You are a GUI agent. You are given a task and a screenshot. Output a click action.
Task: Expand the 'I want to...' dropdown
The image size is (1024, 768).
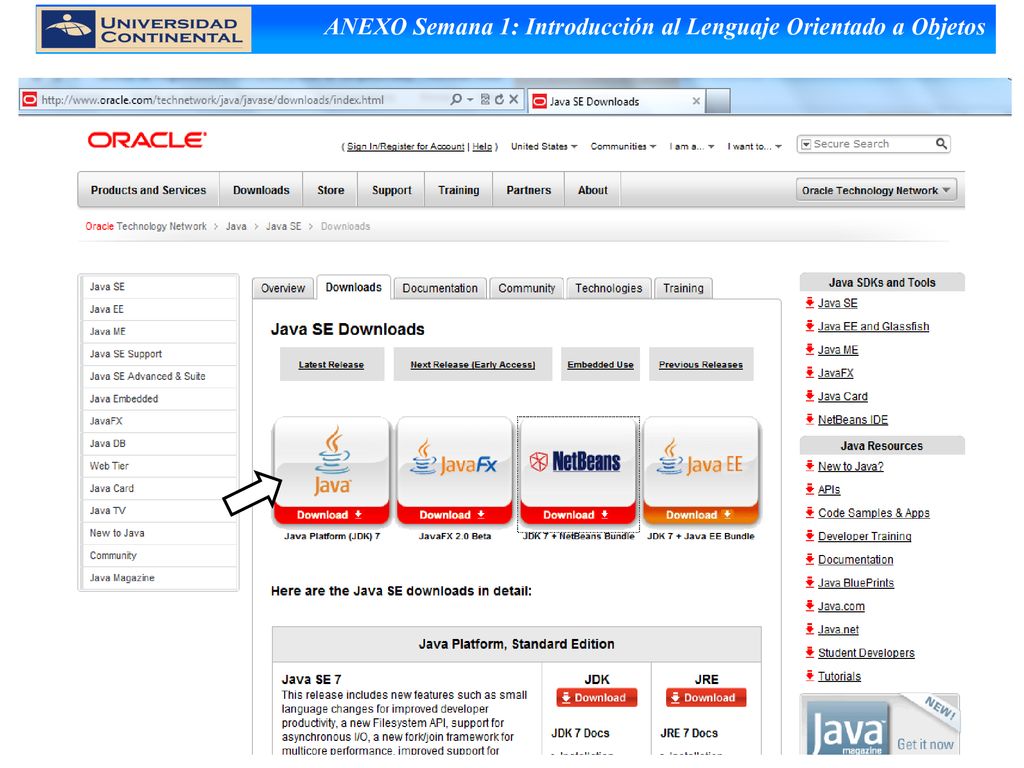pyautogui.click(x=754, y=146)
